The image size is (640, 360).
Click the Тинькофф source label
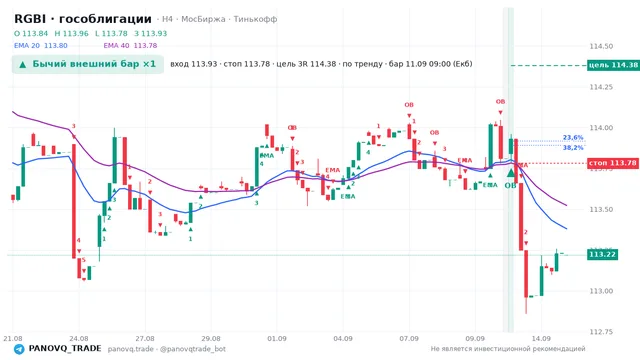tap(256, 19)
